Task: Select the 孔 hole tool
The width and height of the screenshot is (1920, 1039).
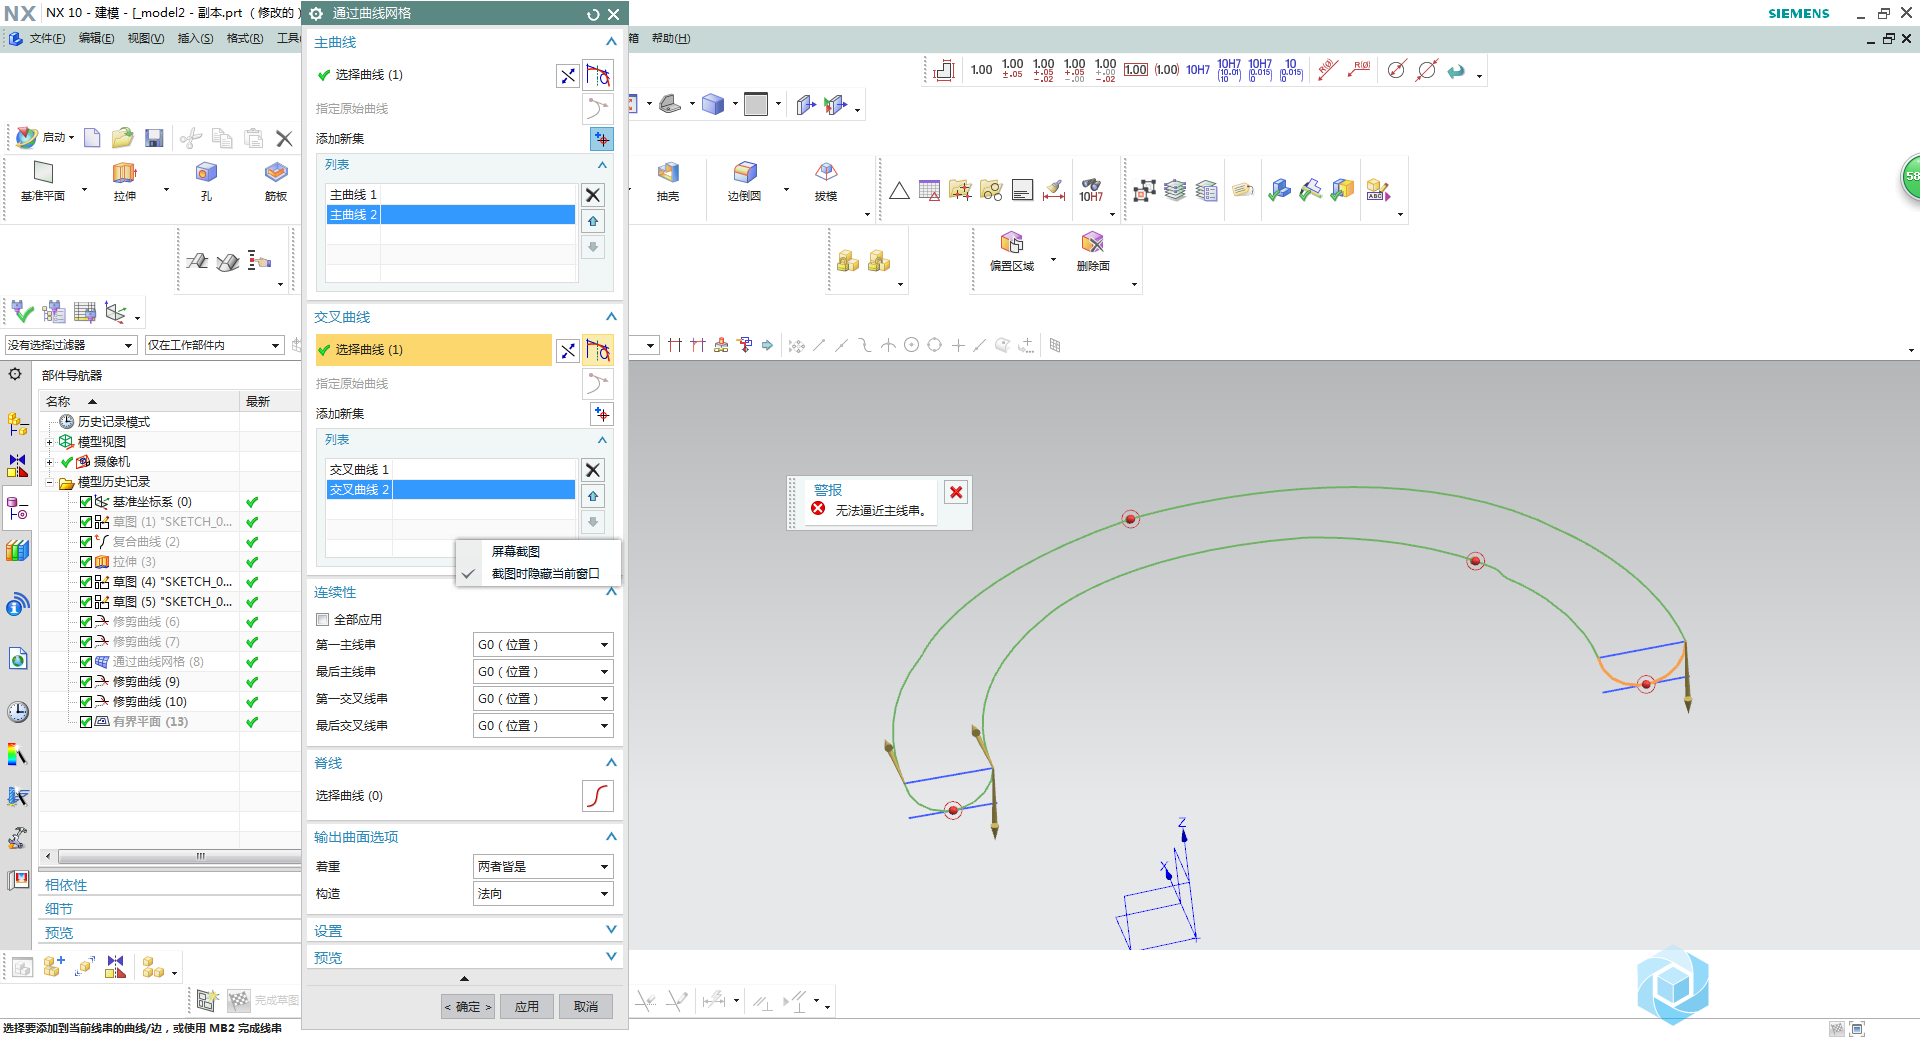Action: tap(206, 181)
